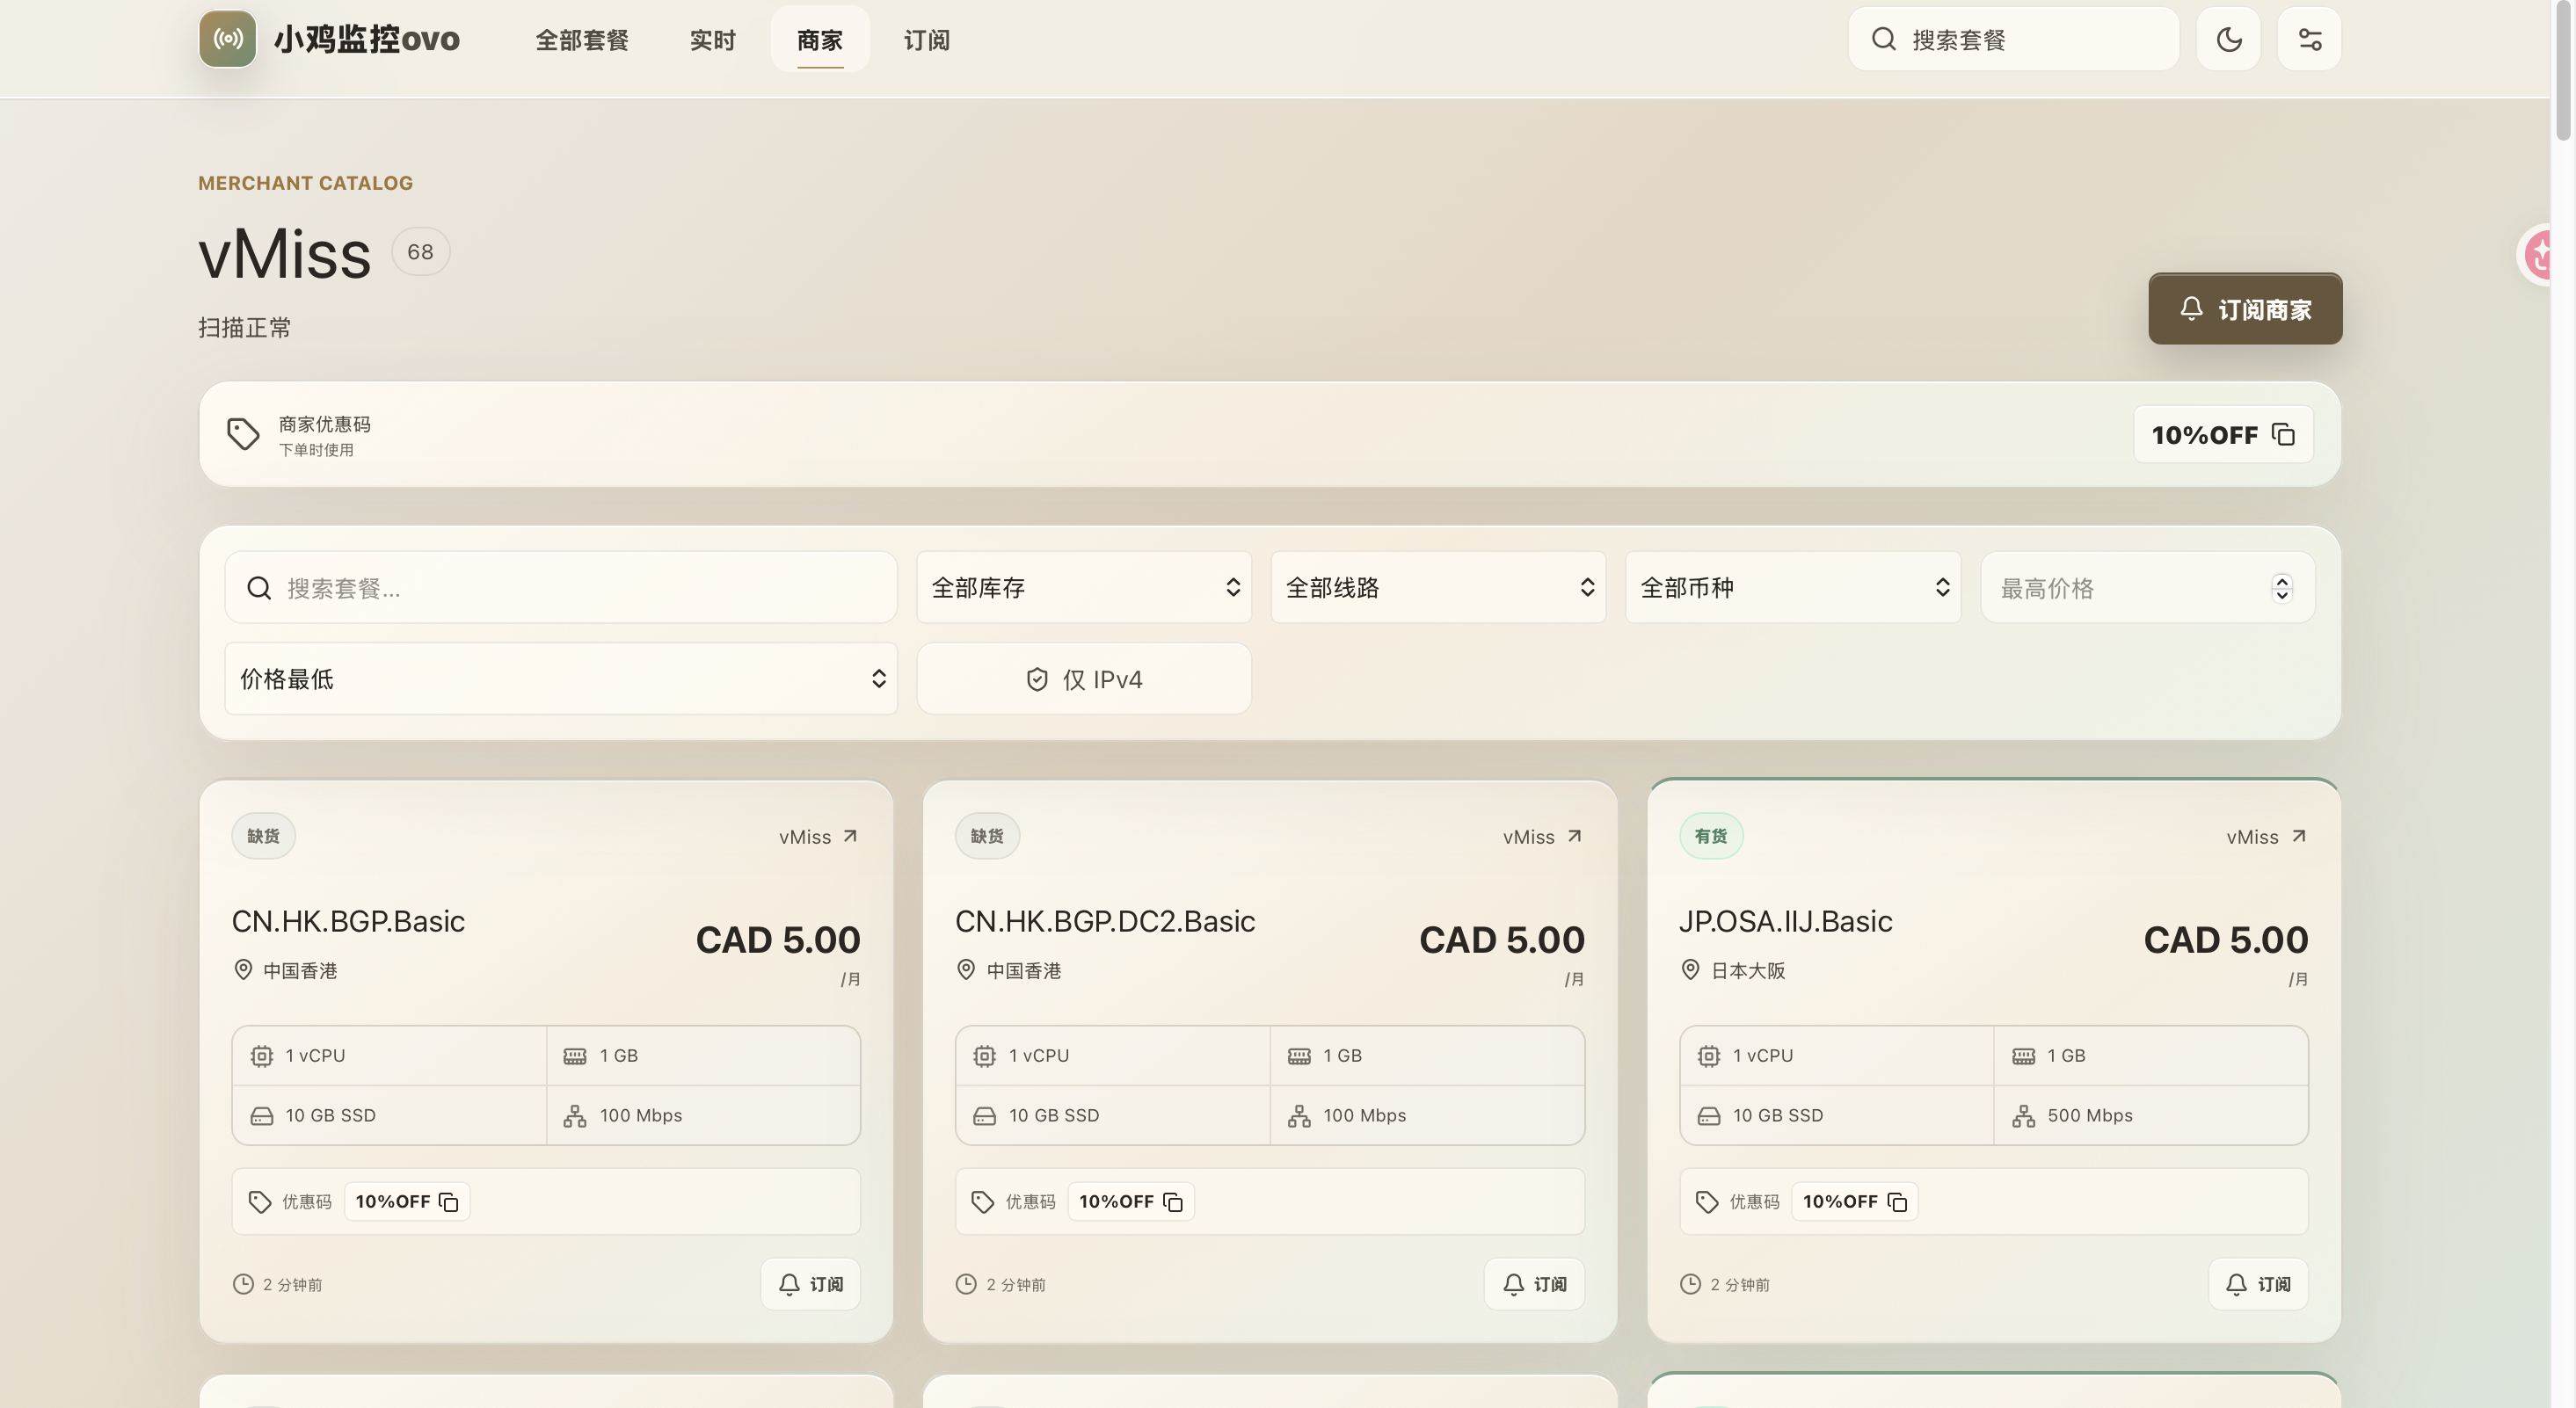Click the merchant coupon tag icon
This screenshot has height=1408, width=2576.
[243, 434]
